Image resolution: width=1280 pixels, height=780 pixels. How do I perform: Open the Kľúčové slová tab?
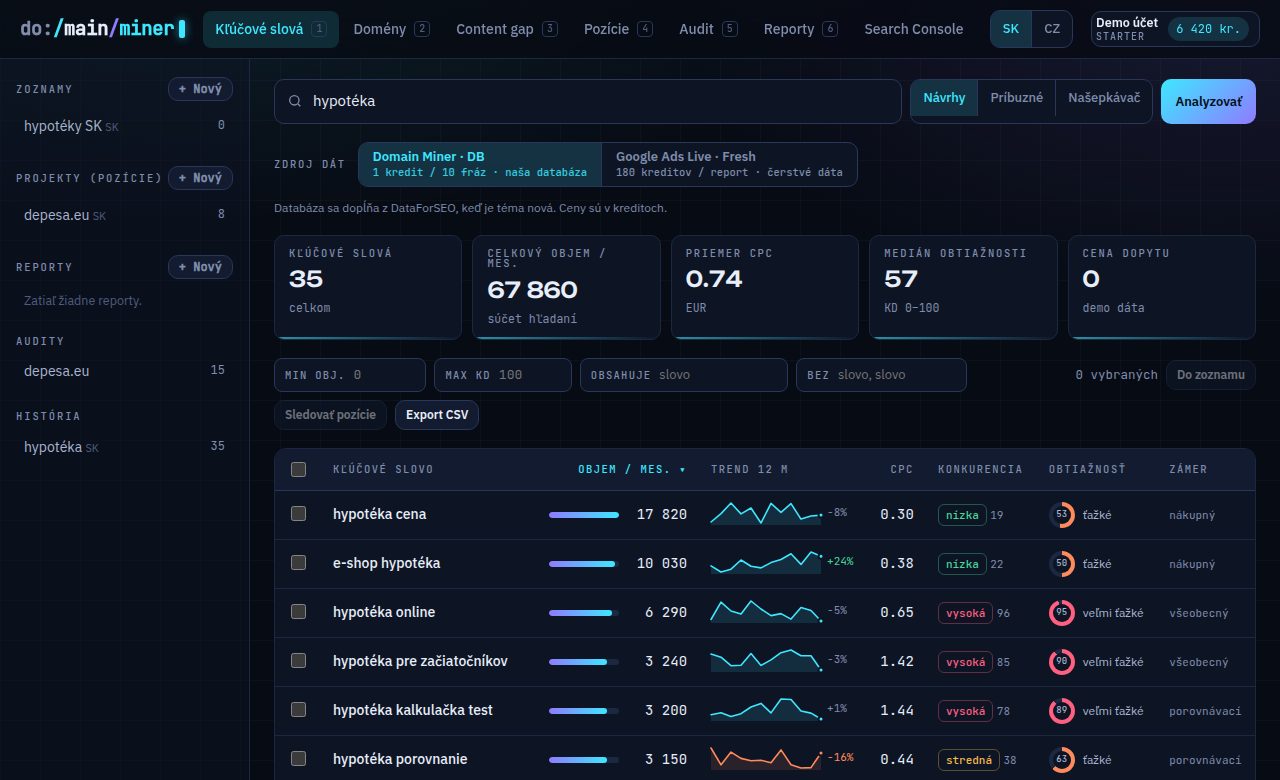(270, 29)
